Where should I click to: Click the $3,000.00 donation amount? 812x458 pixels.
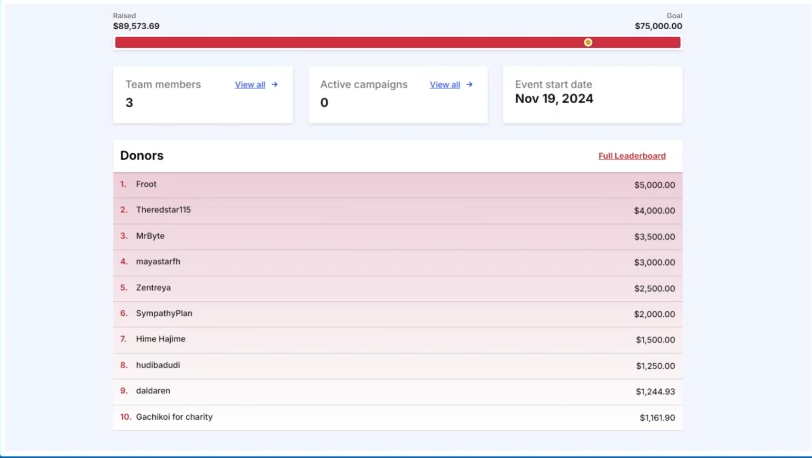coord(655,263)
